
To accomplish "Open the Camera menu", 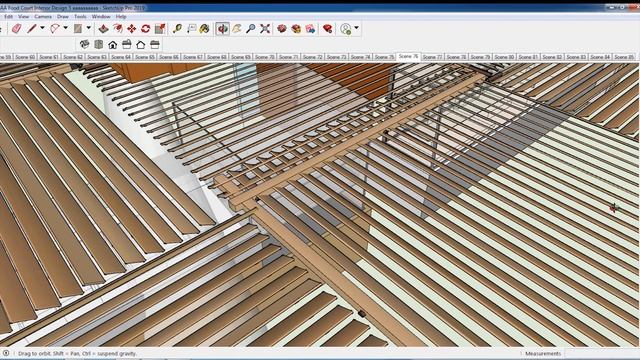I will [x=43, y=17].
